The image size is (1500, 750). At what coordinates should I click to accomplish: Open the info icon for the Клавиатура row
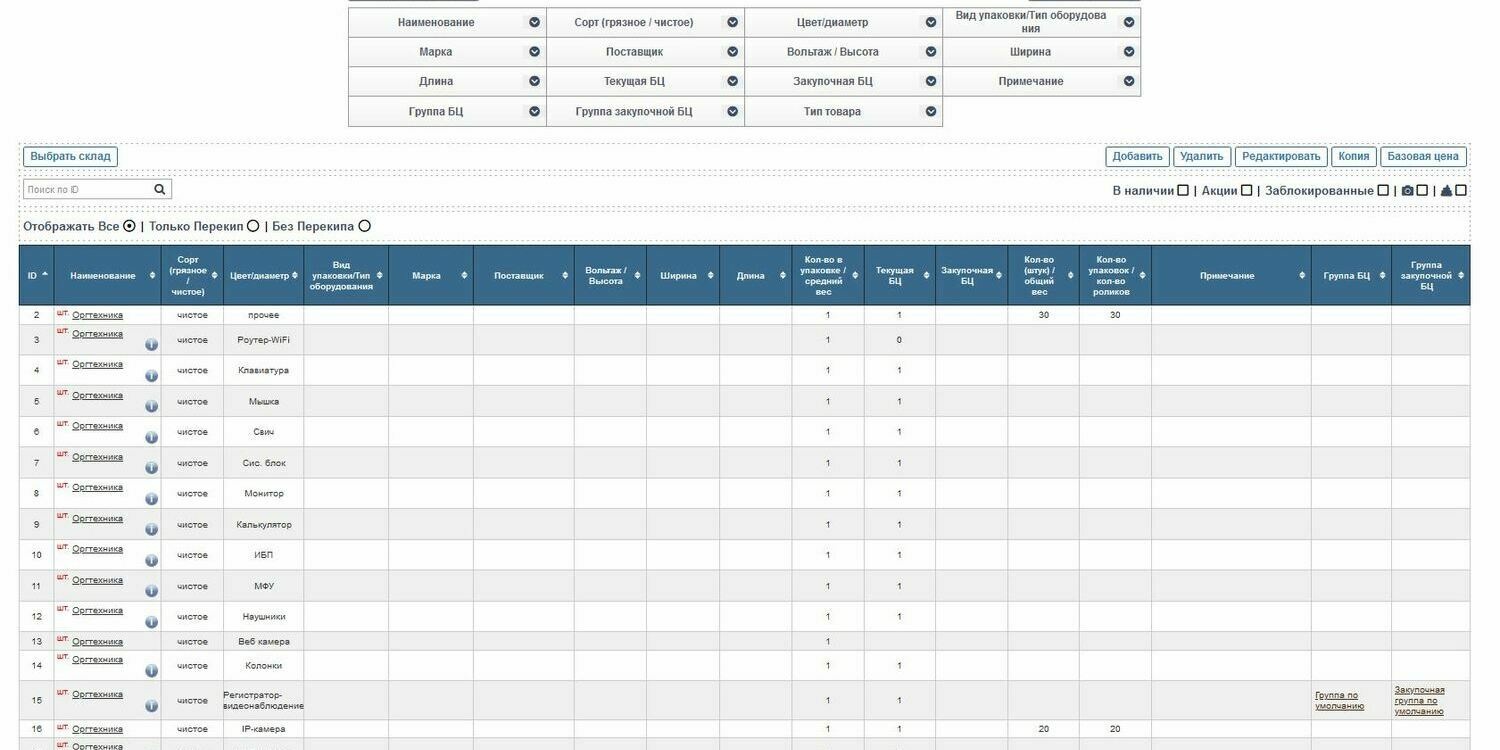[151, 376]
